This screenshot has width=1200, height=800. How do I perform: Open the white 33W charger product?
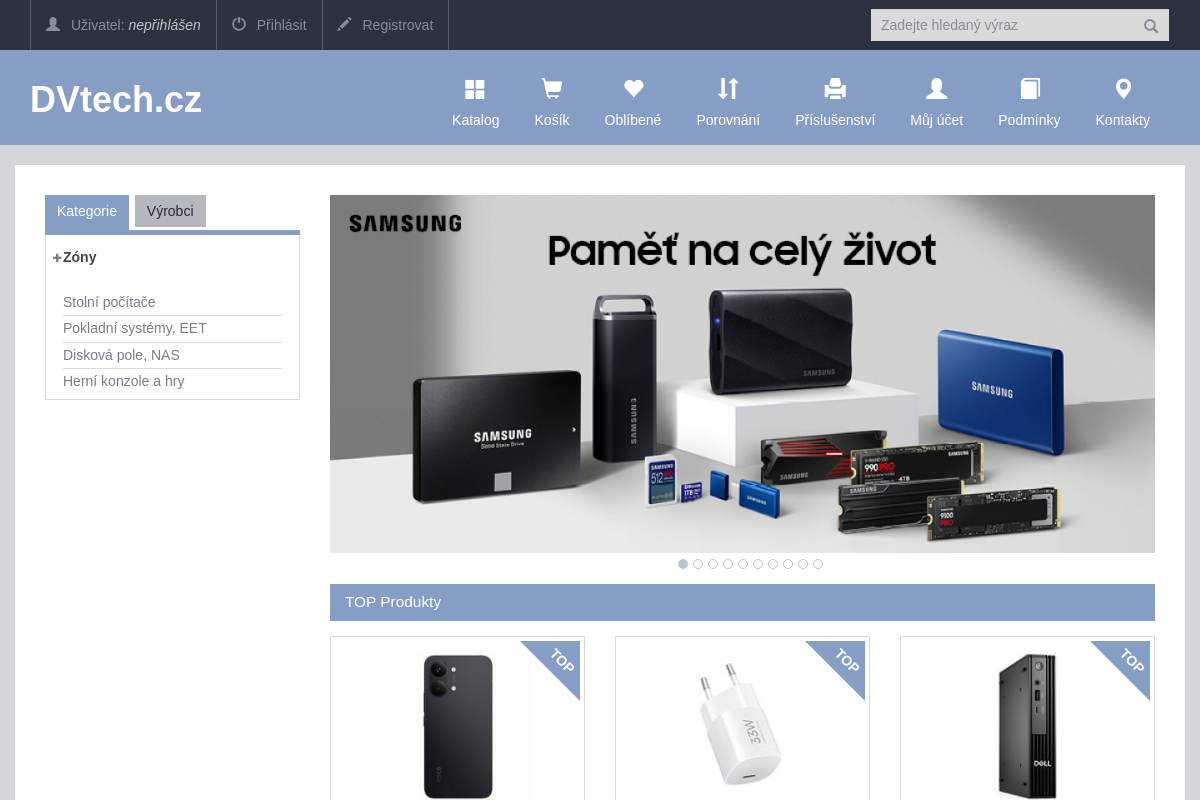click(x=742, y=726)
